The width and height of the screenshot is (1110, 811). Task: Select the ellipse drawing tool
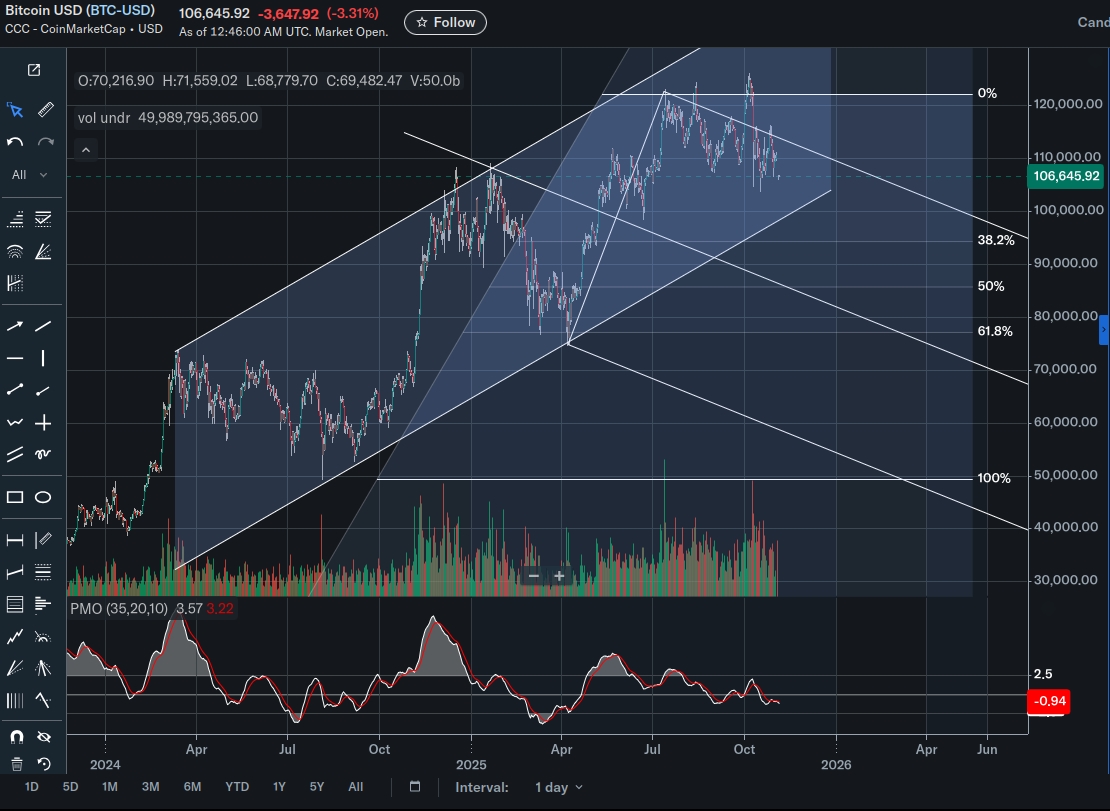[43, 497]
